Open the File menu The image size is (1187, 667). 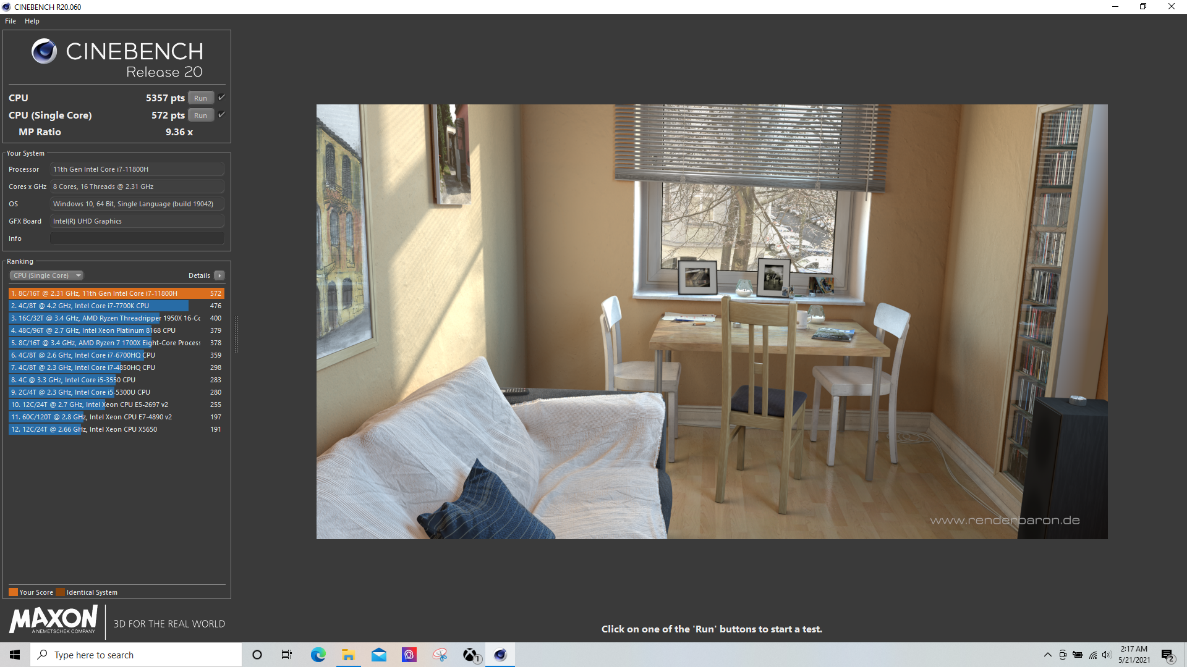click(11, 21)
